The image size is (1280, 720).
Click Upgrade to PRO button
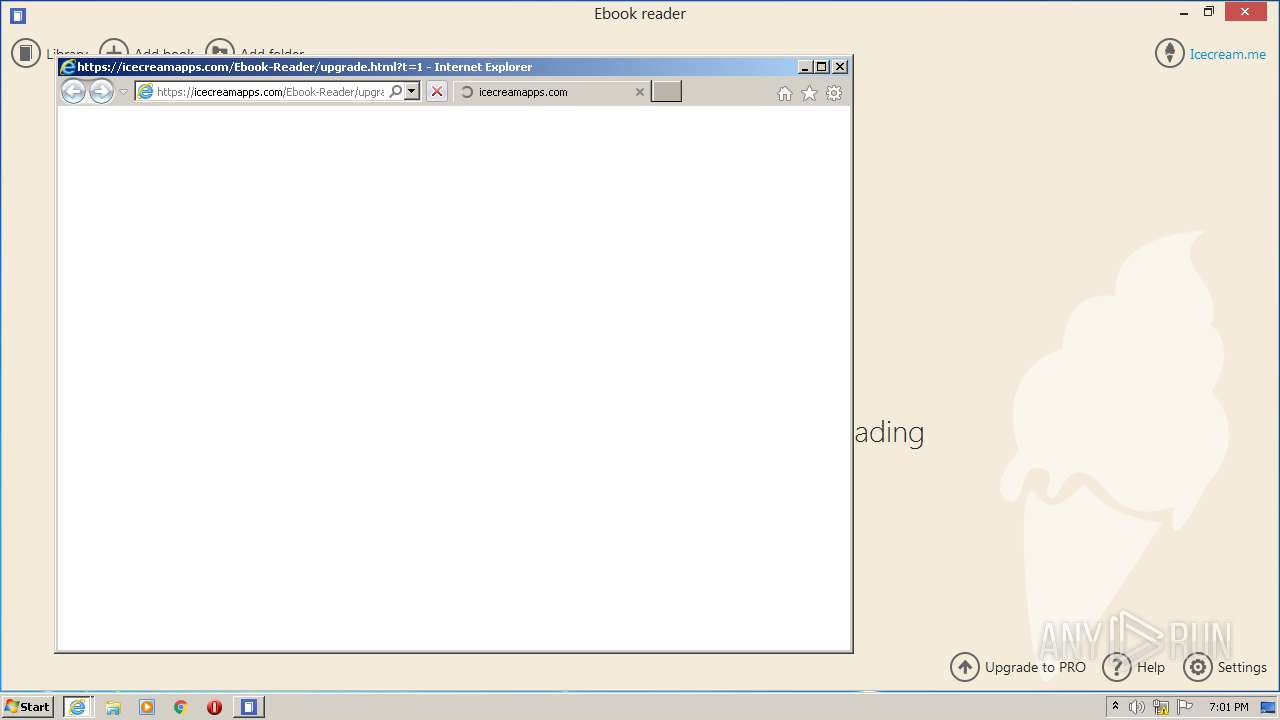[1018, 667]
